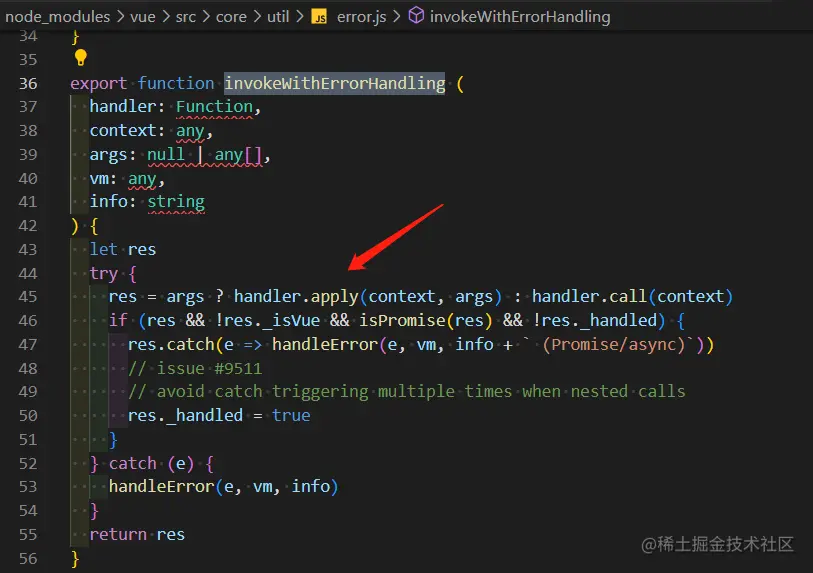Image resolution: width=813 pixels, height=573 pixels.
Task: Click '_isVue' property on line 46
Action: click(291, 320)
